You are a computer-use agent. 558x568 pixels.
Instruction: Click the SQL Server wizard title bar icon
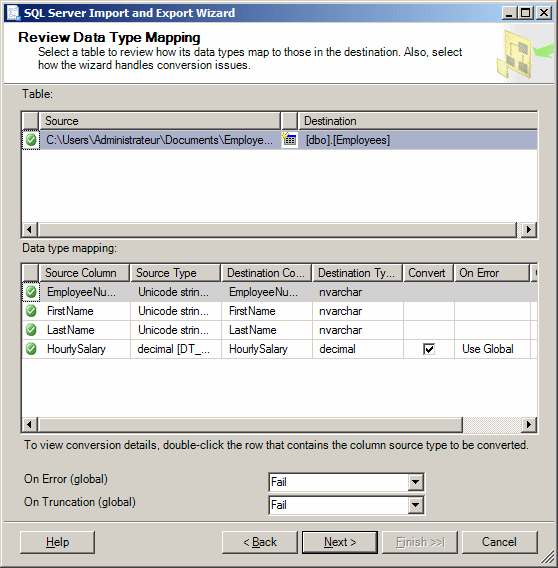(x=13, y=13)
